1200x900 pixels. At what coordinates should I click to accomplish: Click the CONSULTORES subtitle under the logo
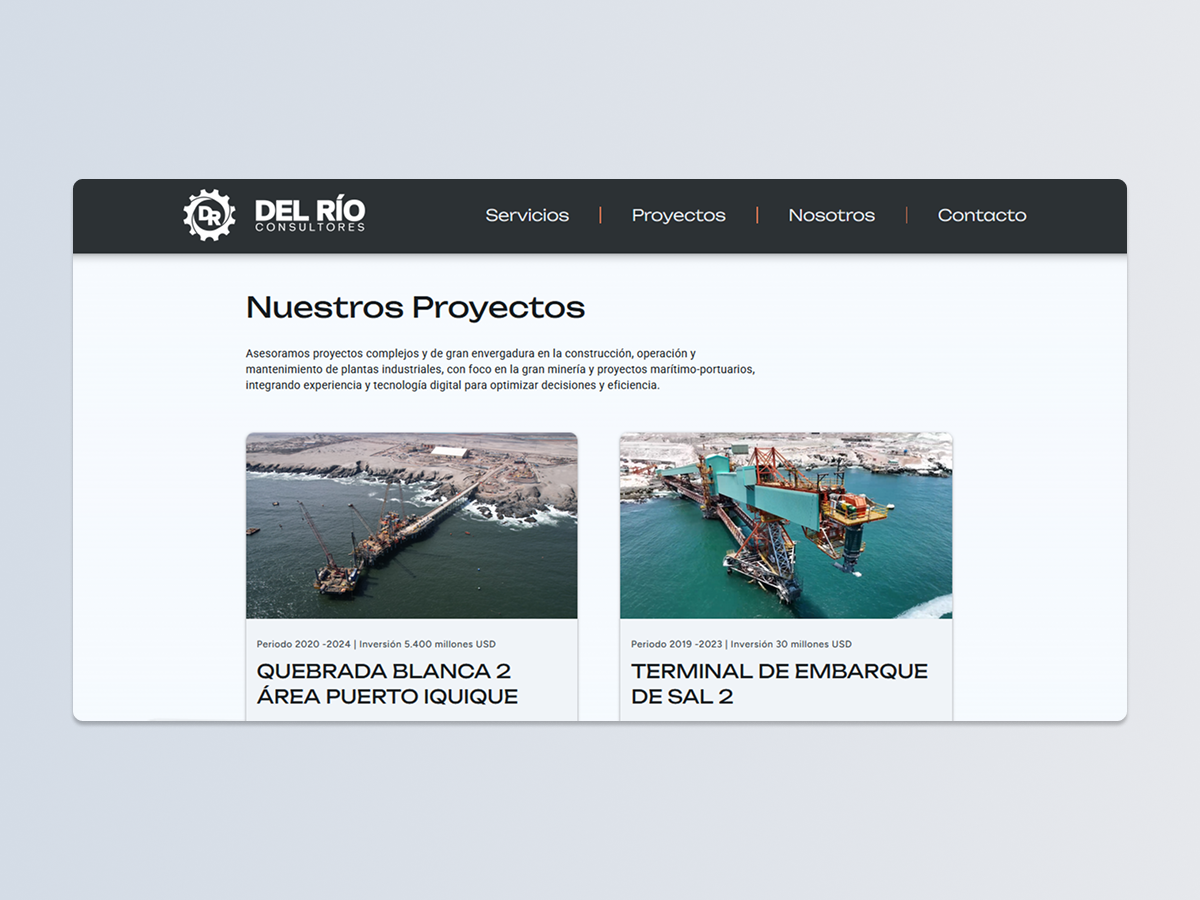pos(310,228)
